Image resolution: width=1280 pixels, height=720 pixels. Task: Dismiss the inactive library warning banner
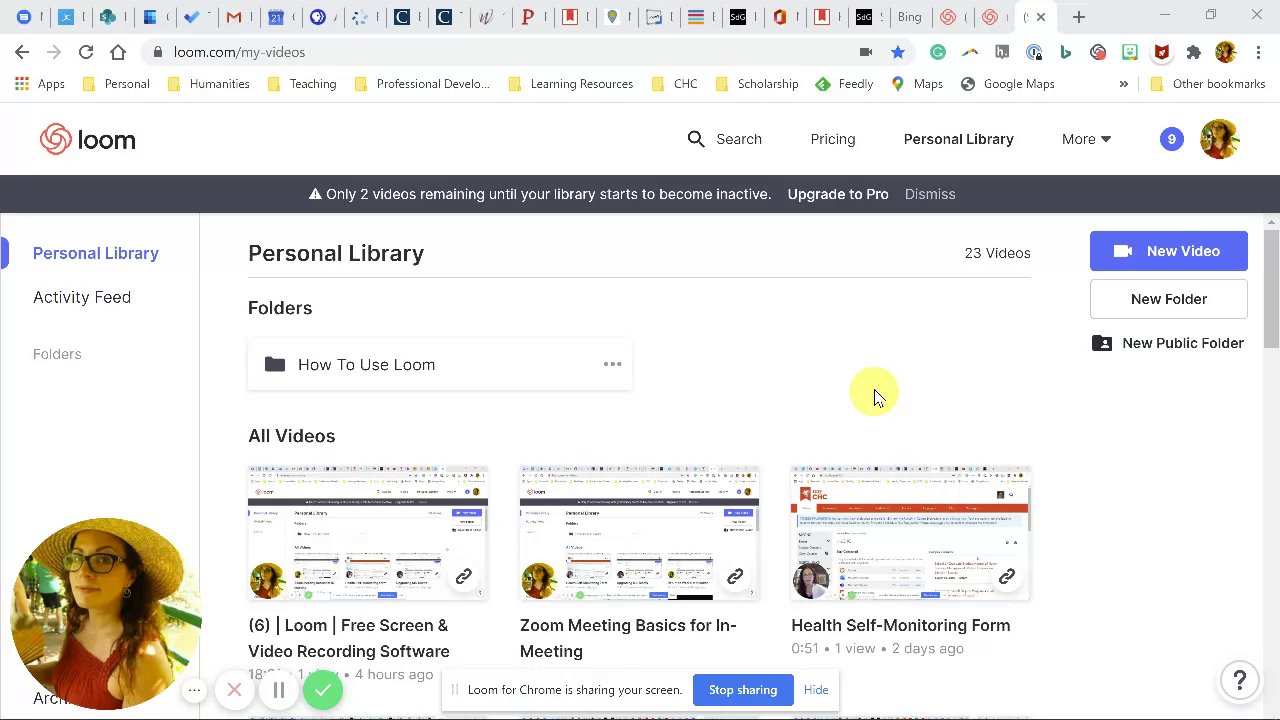click(929, 194)
